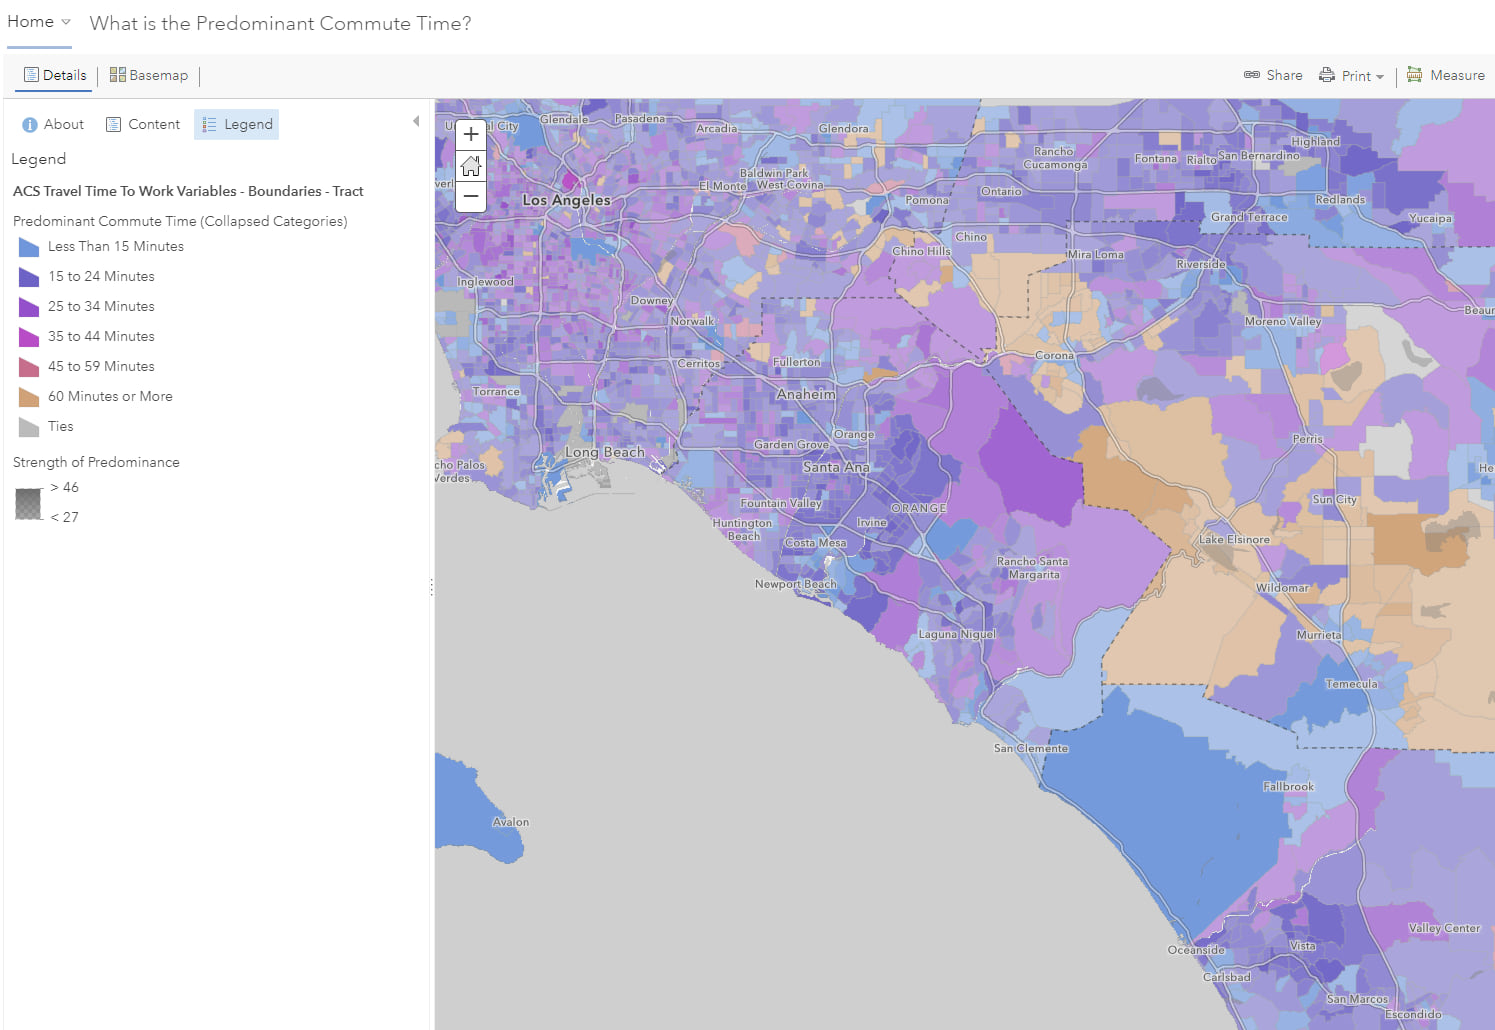Switch to the Legend tab
Image resolution: width=1495 pixels, height=1030 pixels.
point(236,124)
